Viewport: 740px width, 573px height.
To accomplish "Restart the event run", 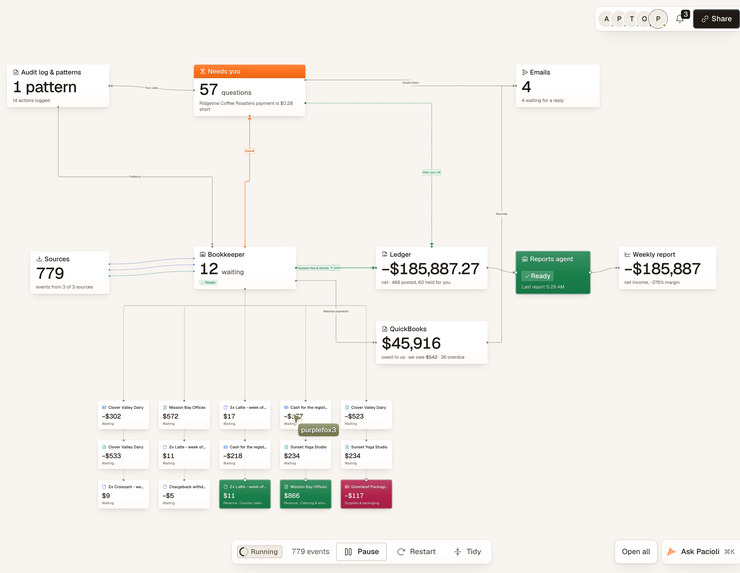I will click(x=416, y=552).
